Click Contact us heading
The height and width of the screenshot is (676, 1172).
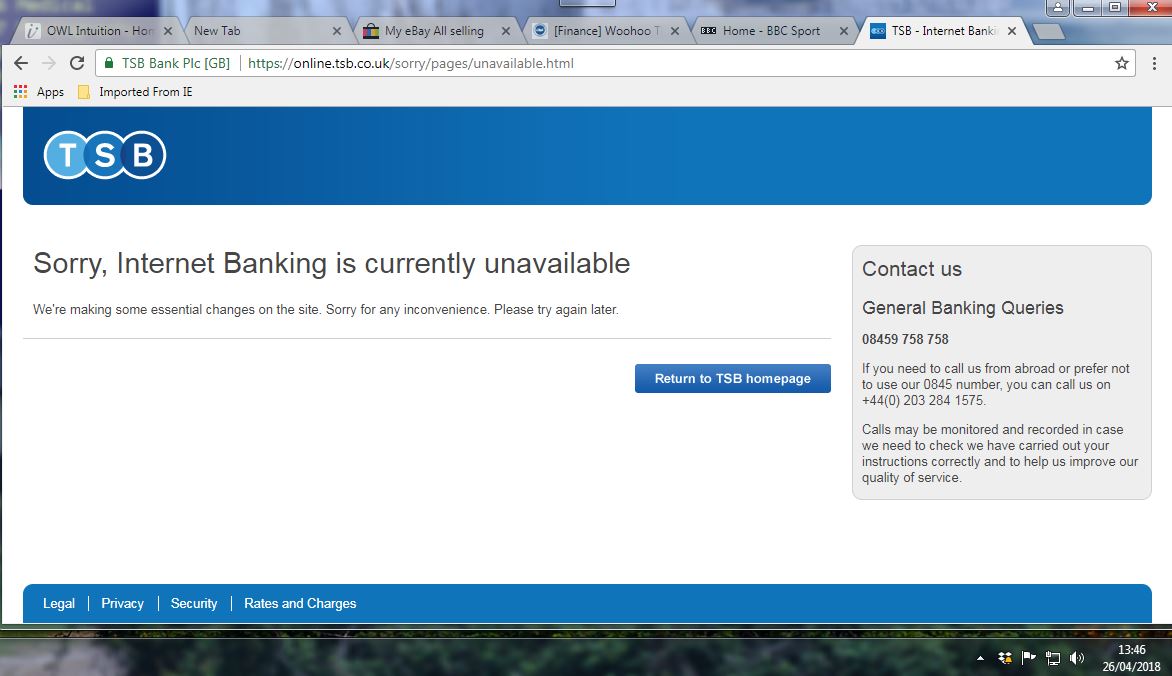pos(912,269)
